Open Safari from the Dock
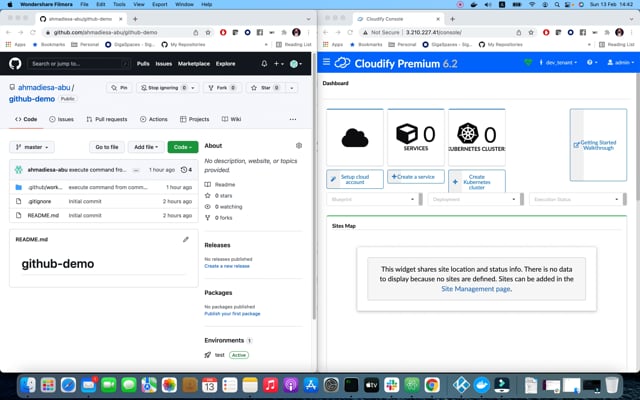 [68, 384]
